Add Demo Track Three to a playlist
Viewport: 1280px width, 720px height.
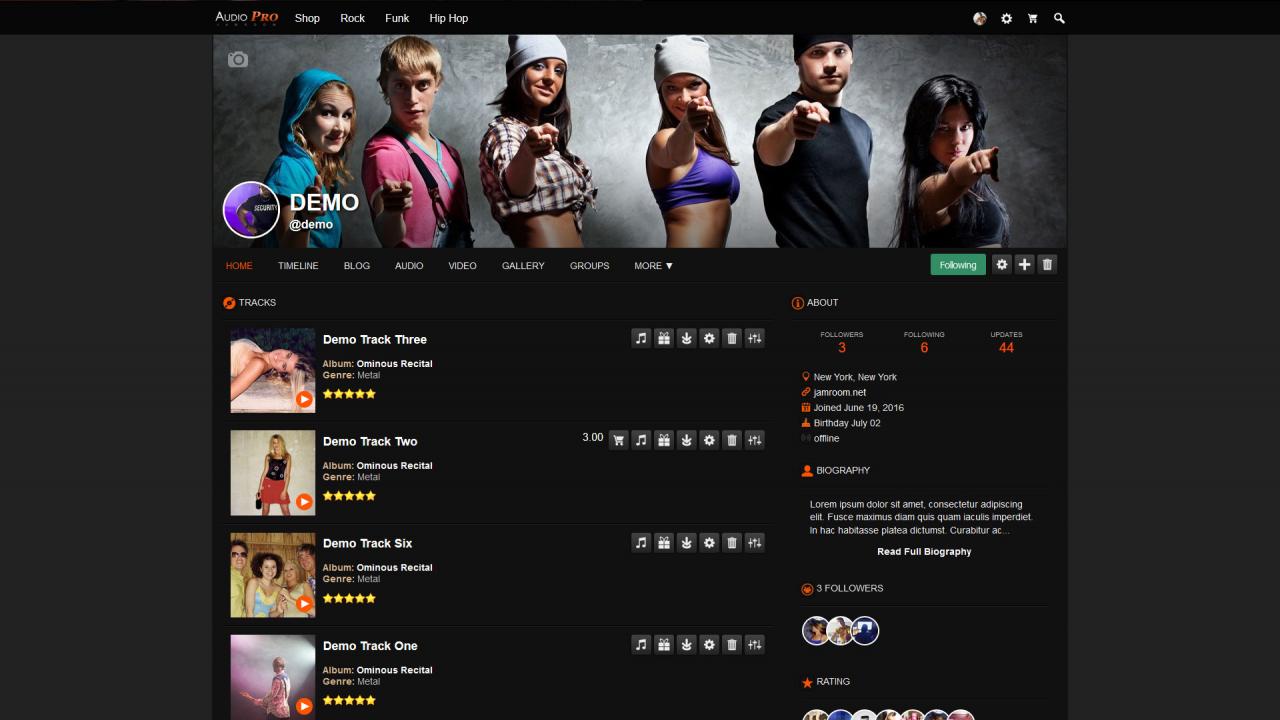pos(641,338)
